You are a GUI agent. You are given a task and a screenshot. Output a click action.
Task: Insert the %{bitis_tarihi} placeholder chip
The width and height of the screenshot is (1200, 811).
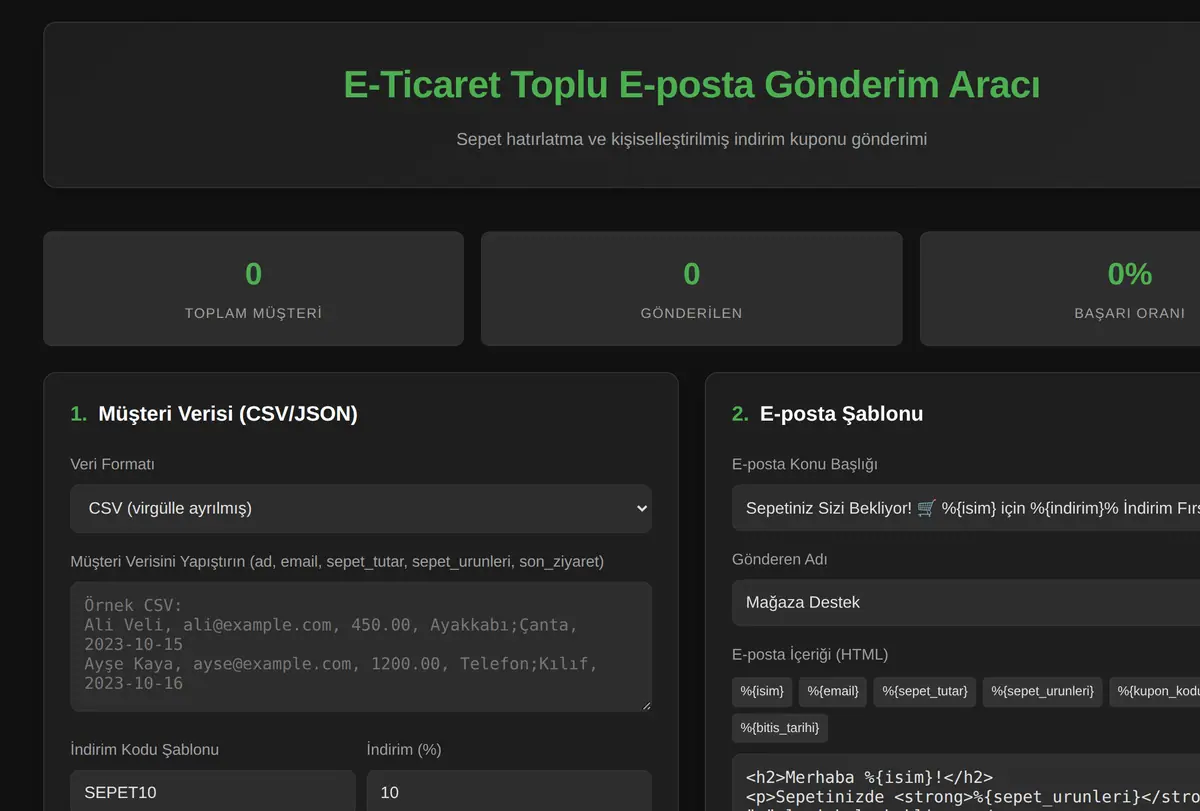[780, 727]
